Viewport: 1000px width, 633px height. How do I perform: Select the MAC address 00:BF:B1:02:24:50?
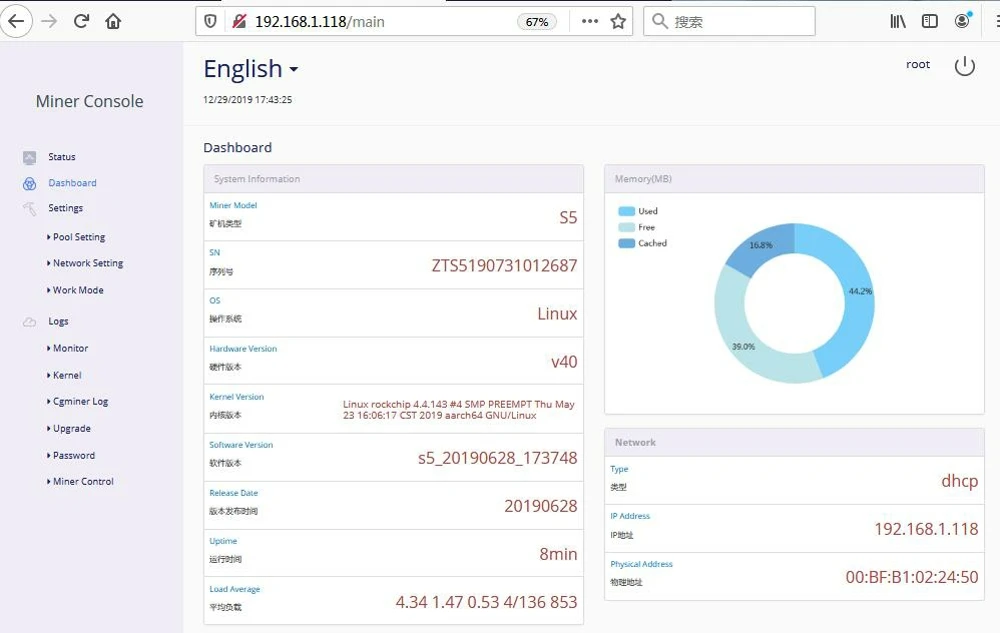[x=912, y=578]
